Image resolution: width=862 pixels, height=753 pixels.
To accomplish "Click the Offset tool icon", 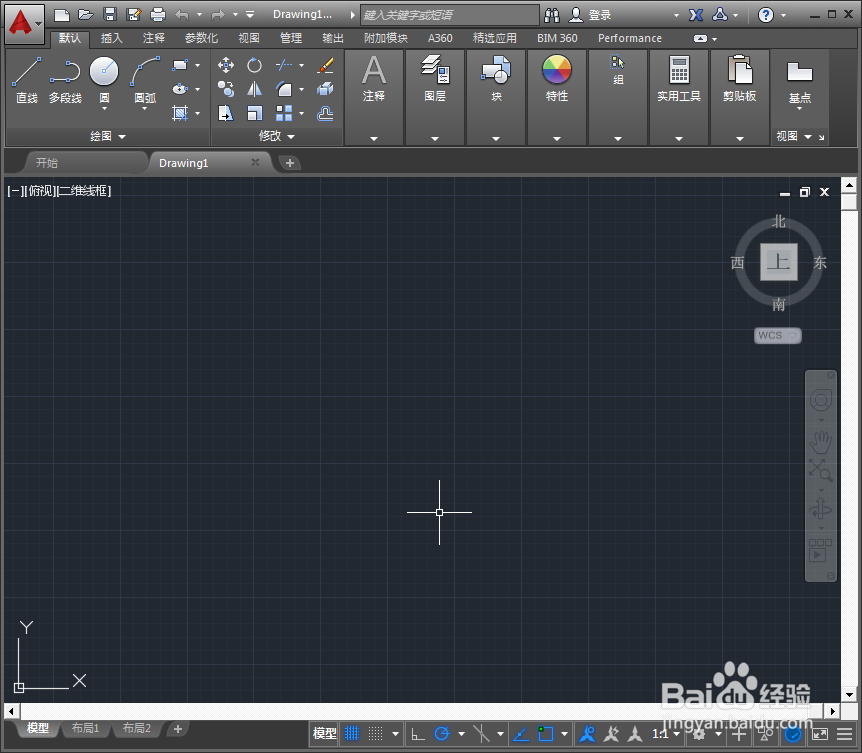I will pos(325,113).
